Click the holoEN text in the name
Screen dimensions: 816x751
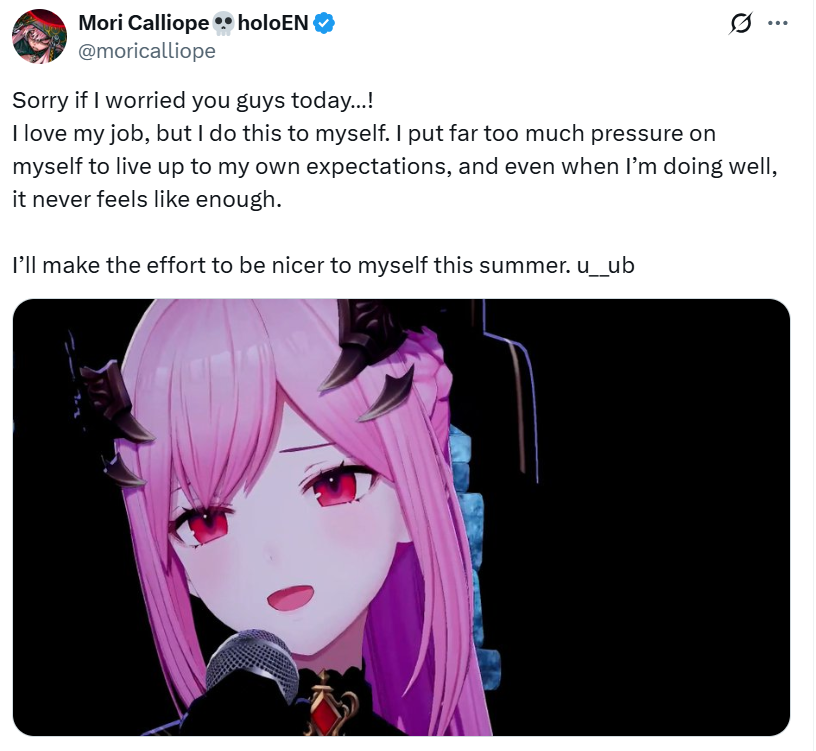(x=273, y=23)
